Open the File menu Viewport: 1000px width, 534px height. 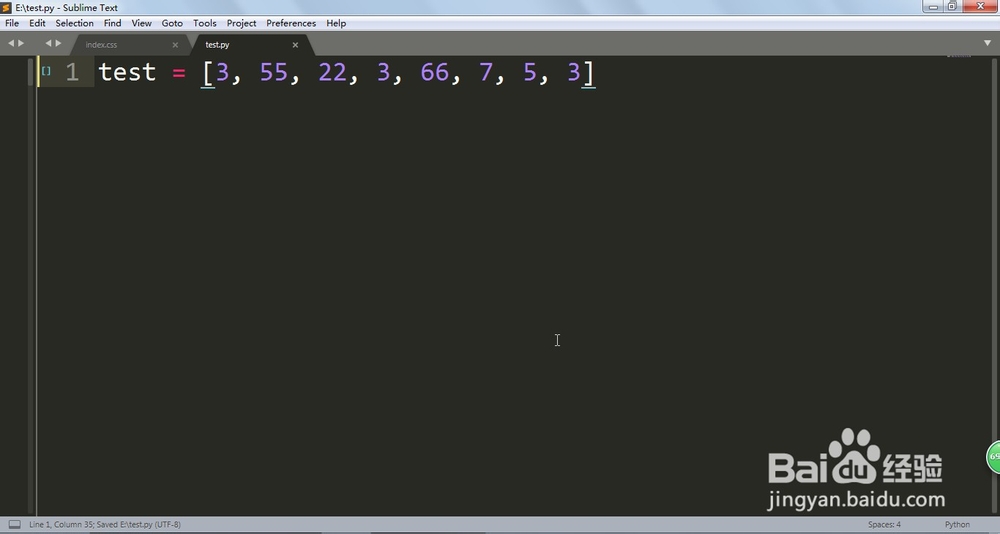12,23
